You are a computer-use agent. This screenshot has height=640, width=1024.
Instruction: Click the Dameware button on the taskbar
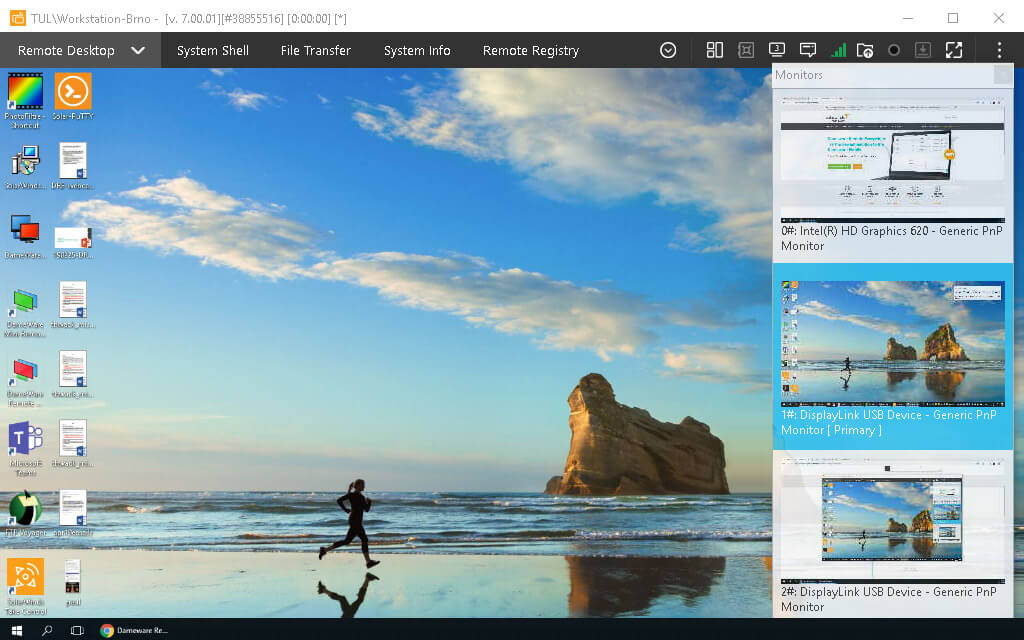pos(135,630)
